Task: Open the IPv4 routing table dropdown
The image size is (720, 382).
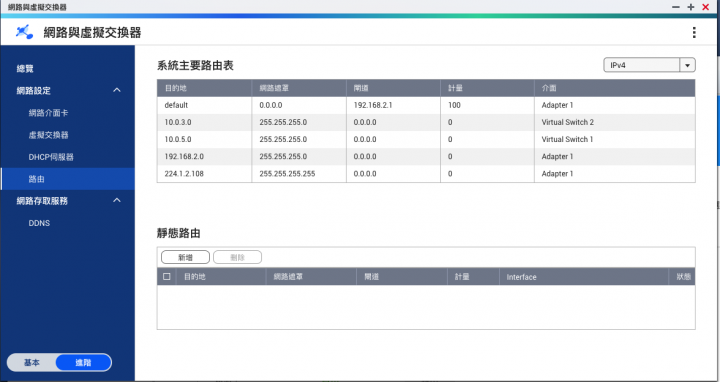Action: point(649,65)
